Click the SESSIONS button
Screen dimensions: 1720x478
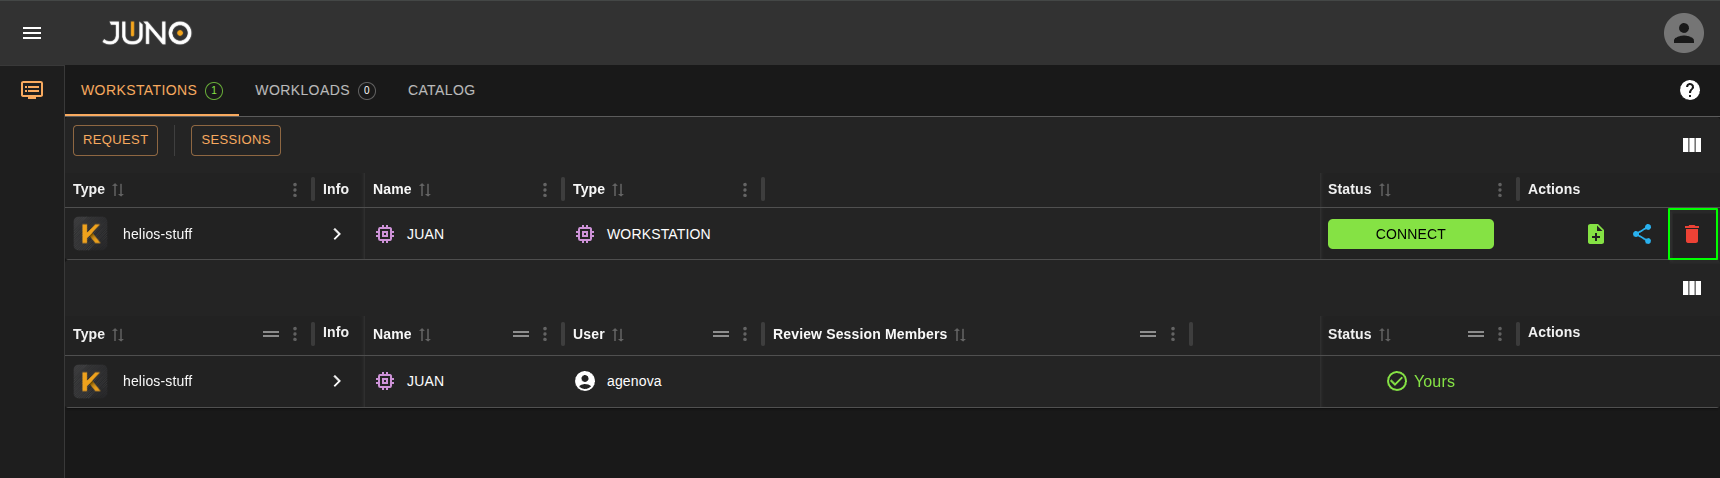pos(235,140)
